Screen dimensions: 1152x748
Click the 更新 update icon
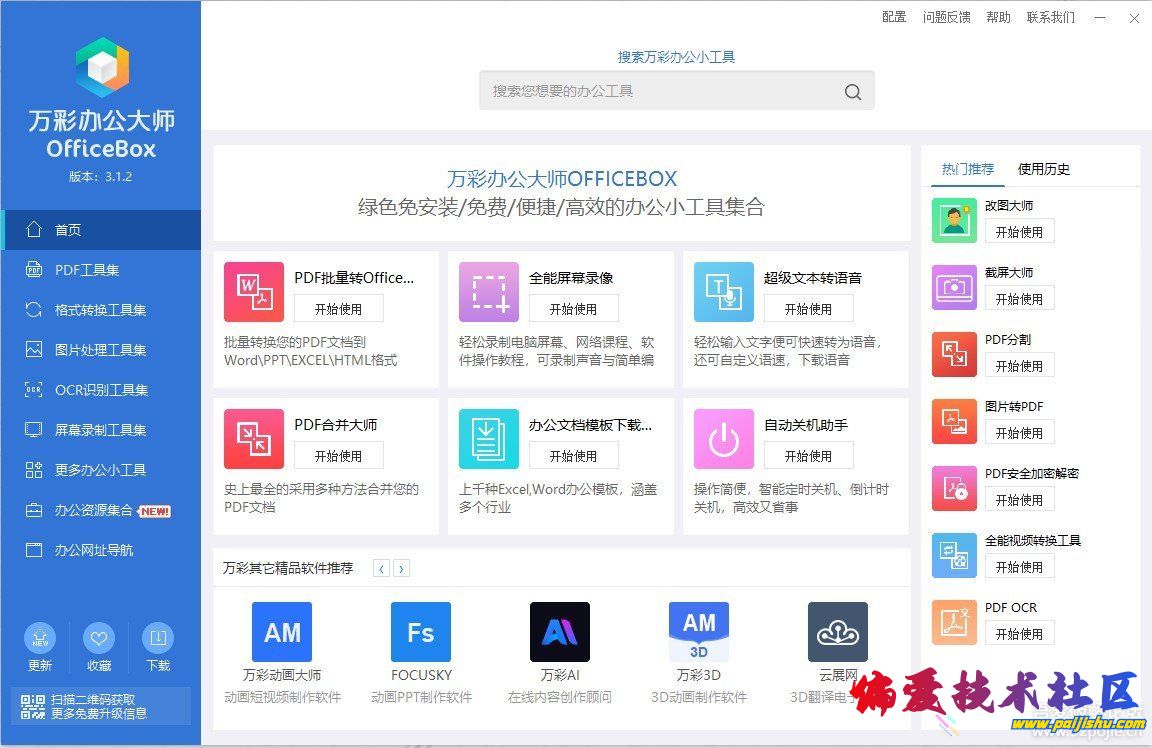pos(40,638)
